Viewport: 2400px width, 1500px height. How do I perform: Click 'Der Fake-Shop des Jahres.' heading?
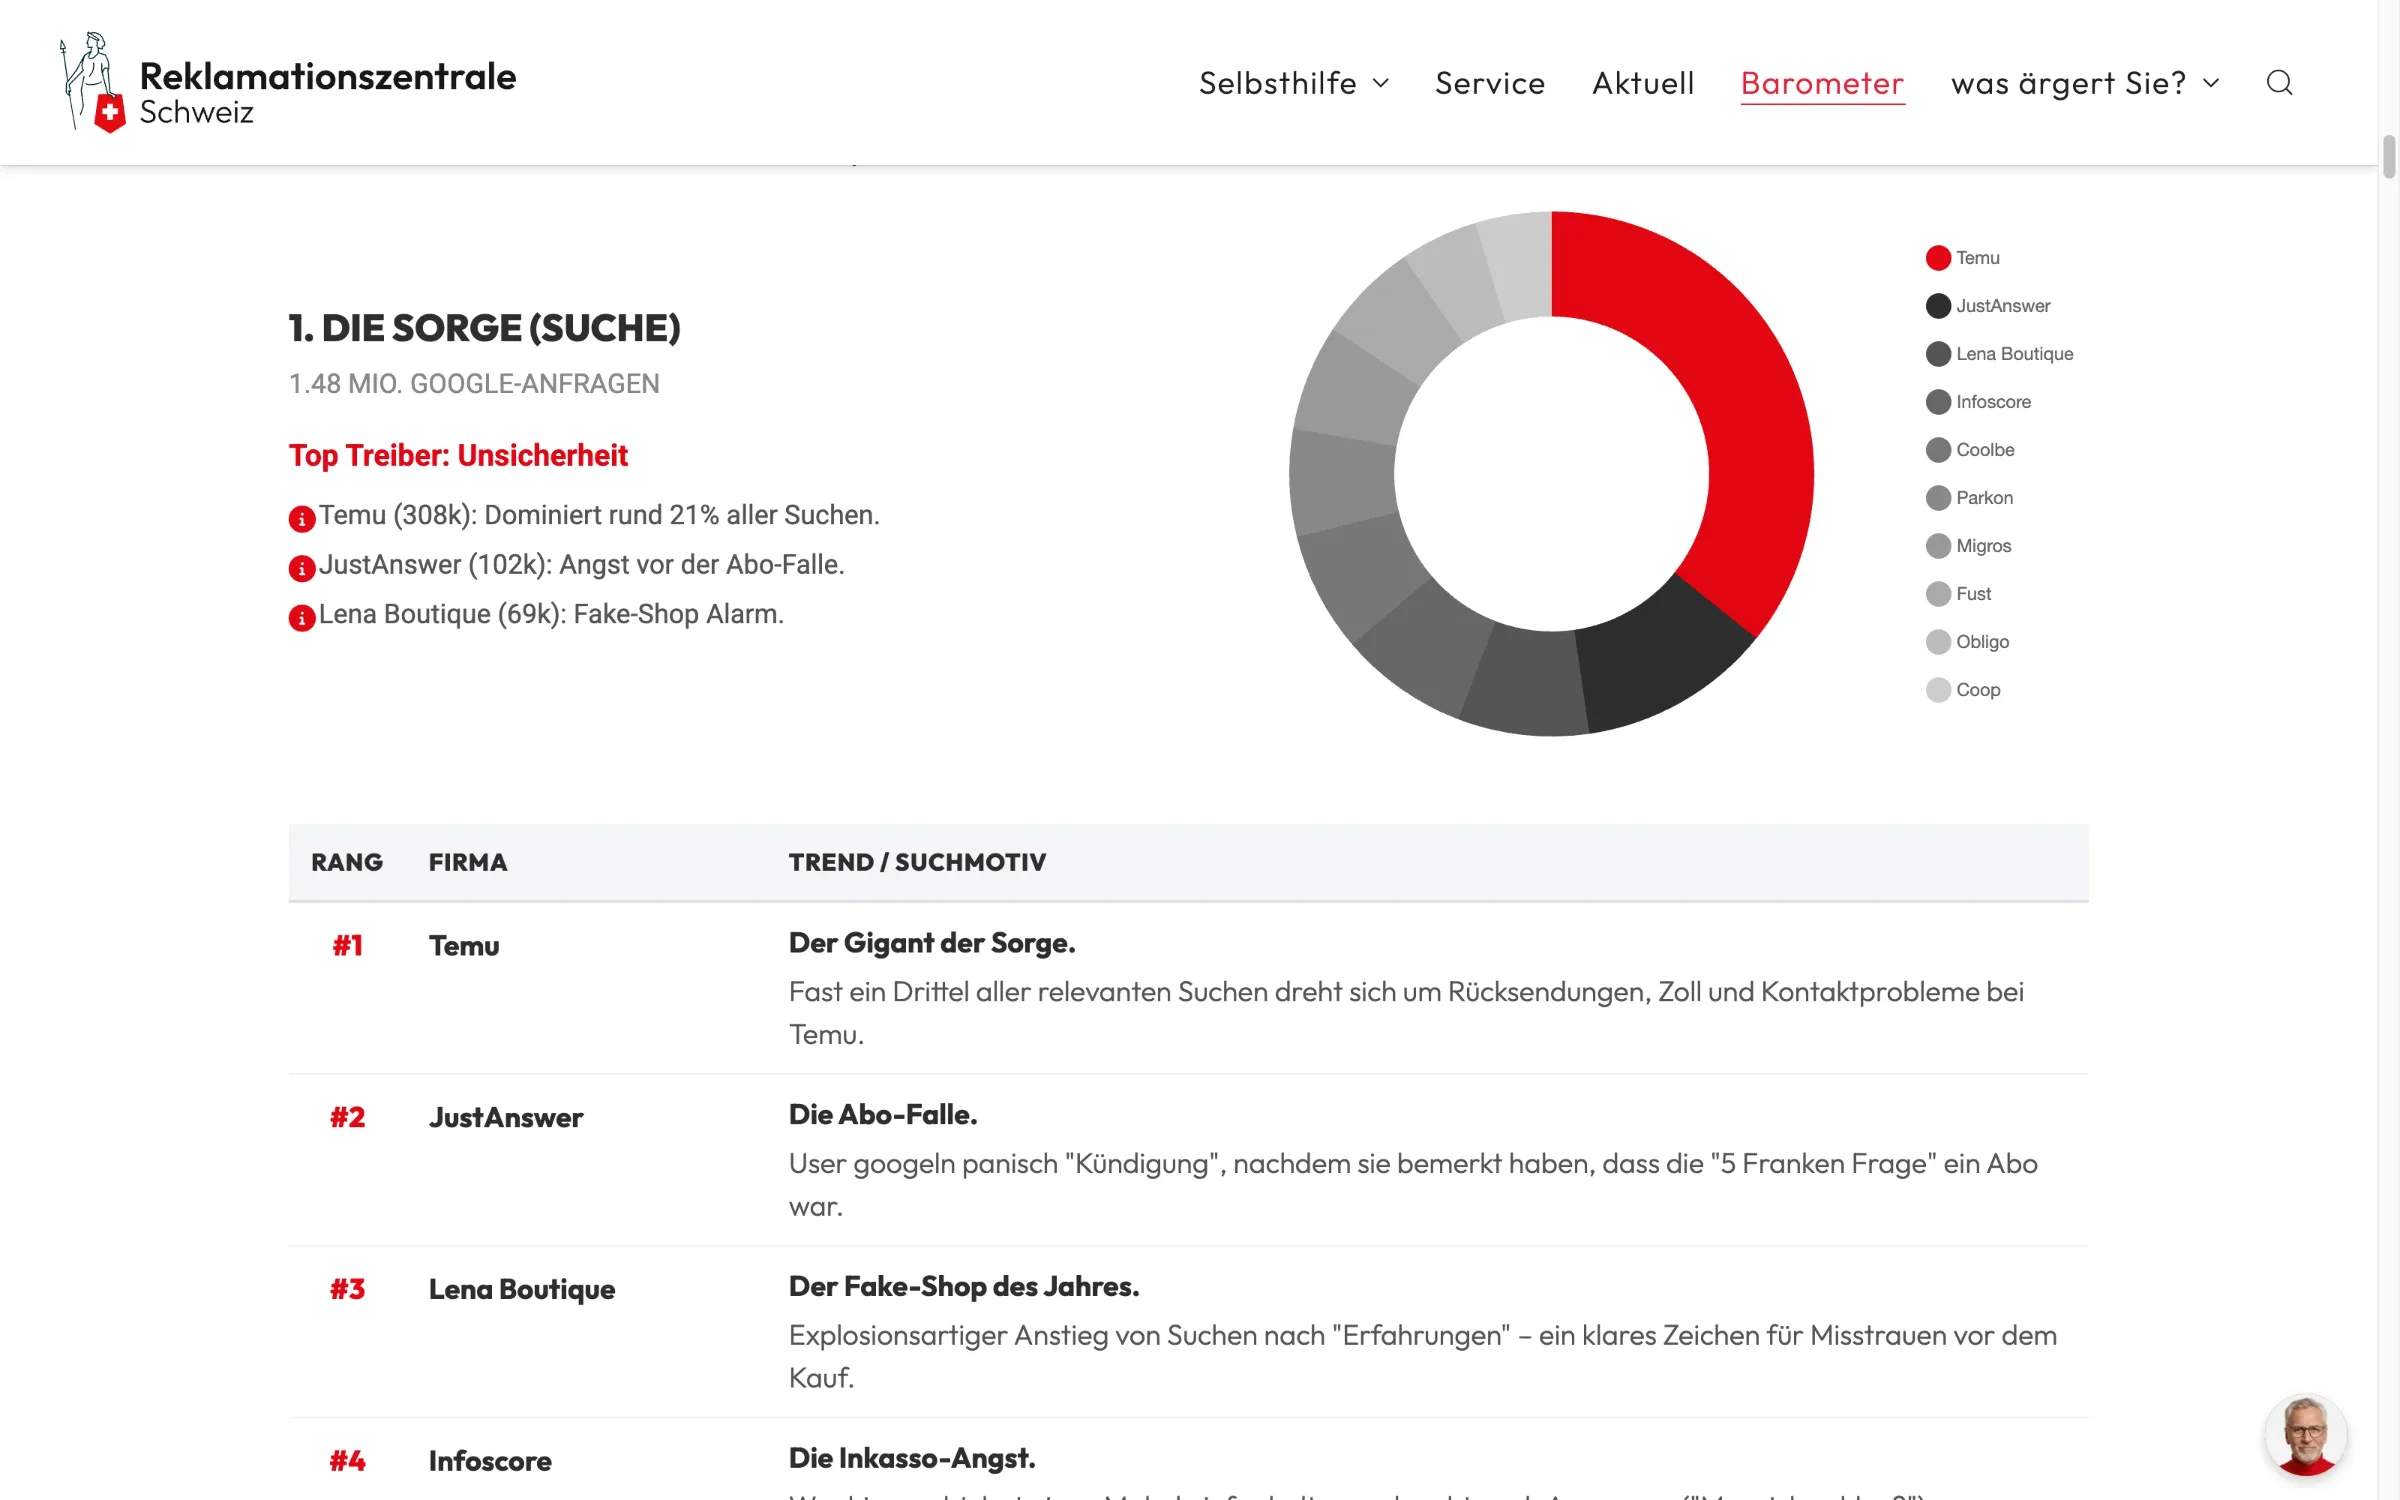point(964,1287)
